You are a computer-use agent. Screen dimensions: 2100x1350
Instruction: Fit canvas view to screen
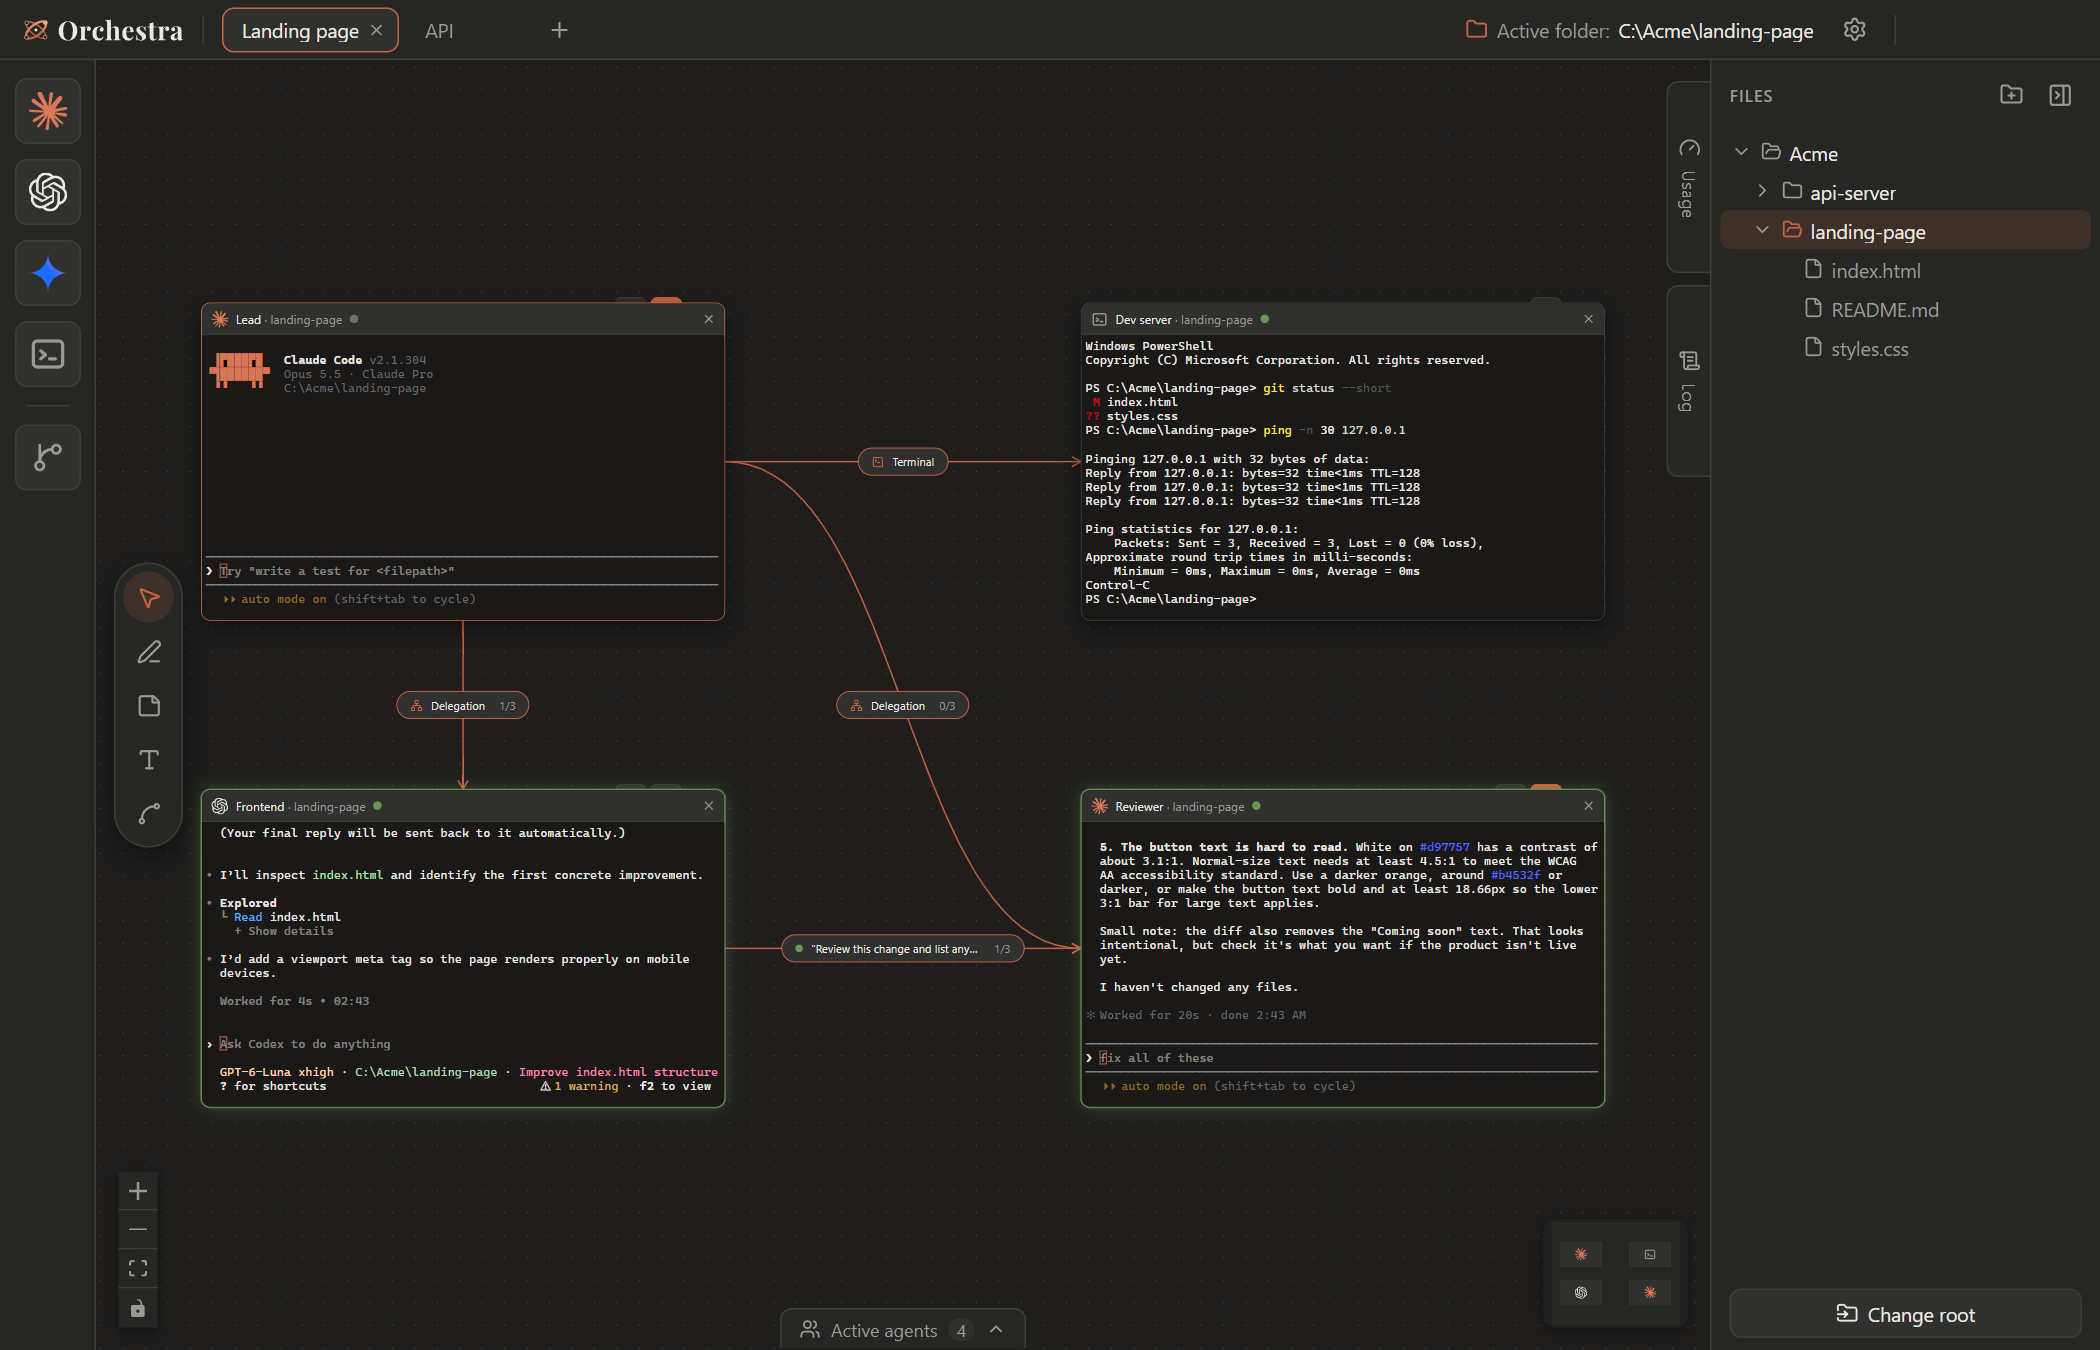pos(138,1269)
